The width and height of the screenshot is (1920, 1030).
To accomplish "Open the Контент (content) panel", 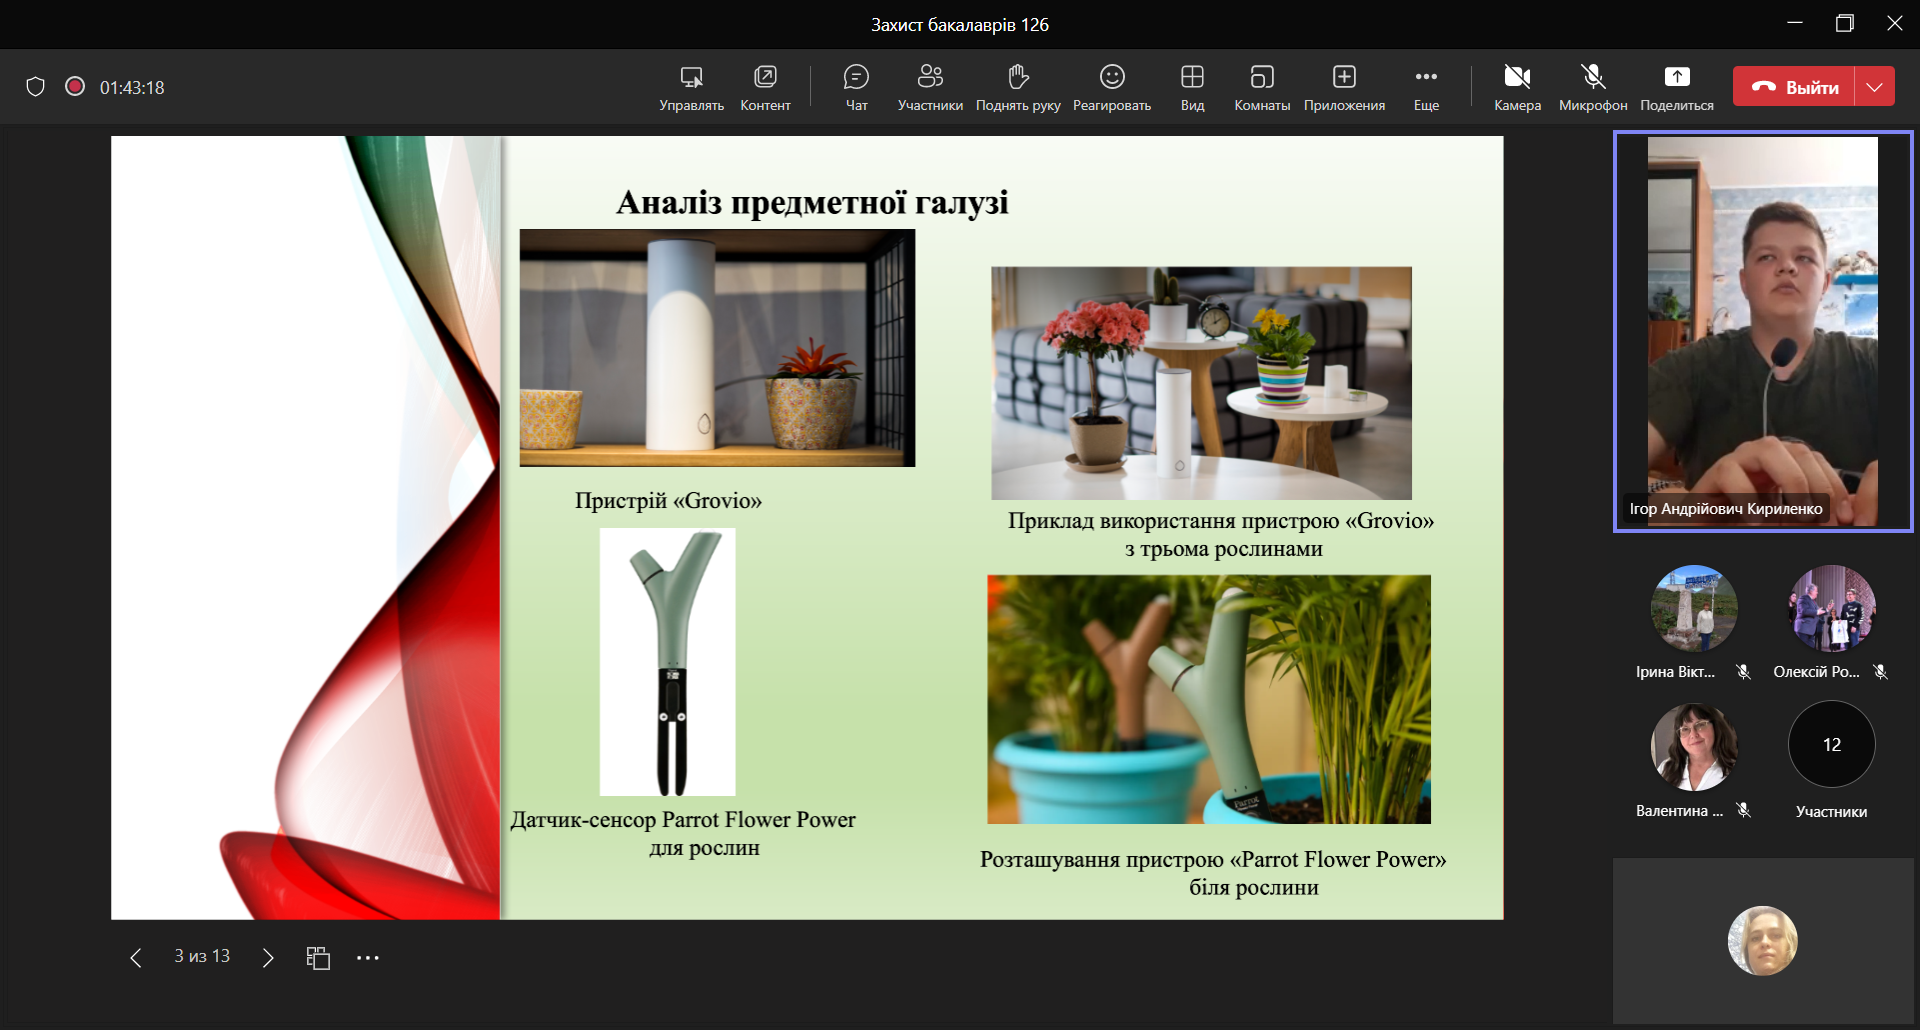I will 765,88.
